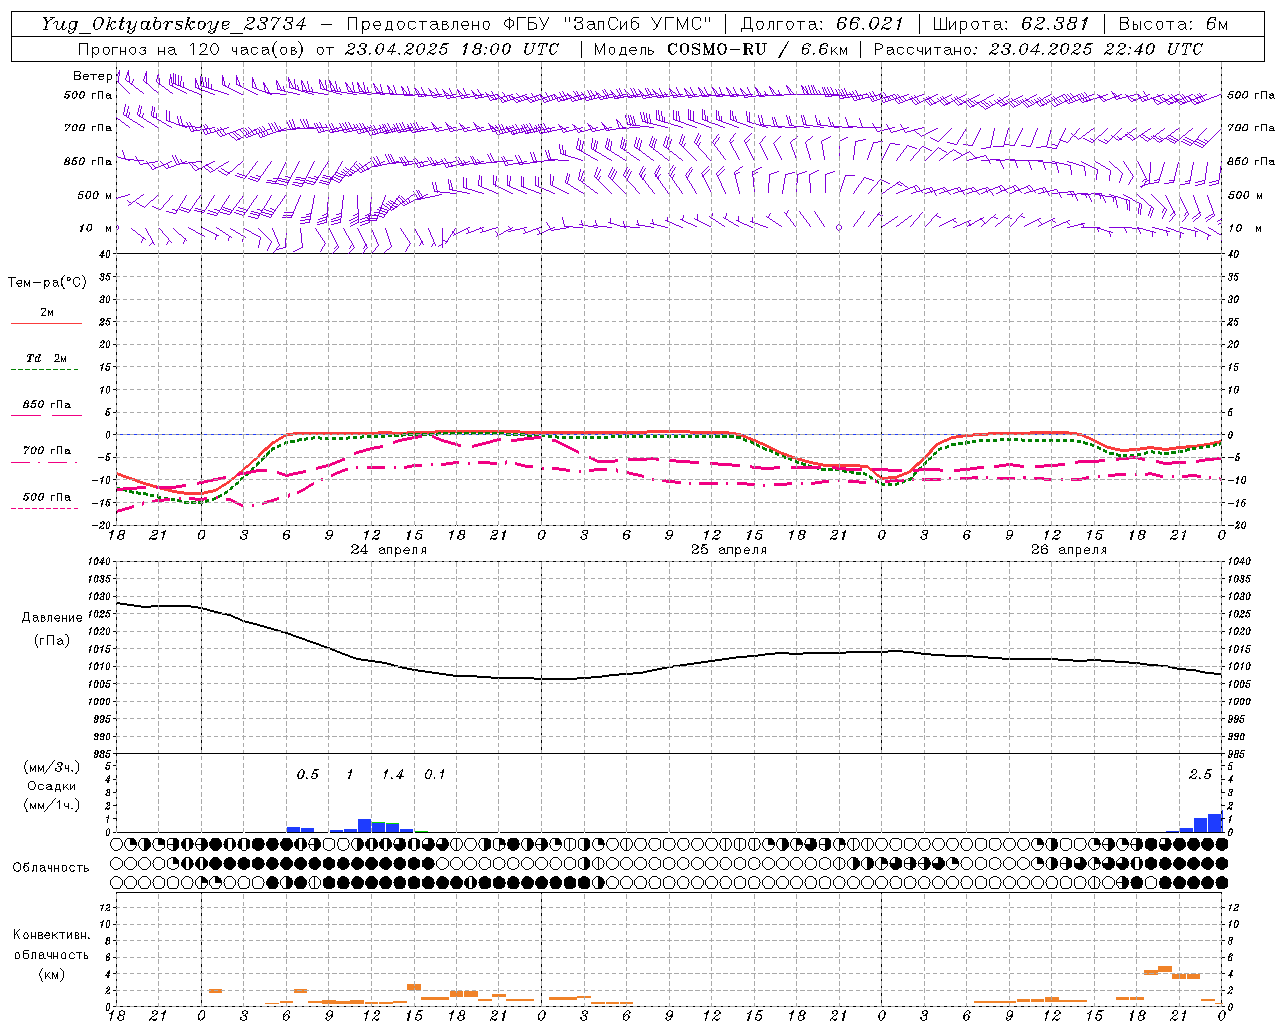Click the 0.5 precipitation total value

(308, 775)
